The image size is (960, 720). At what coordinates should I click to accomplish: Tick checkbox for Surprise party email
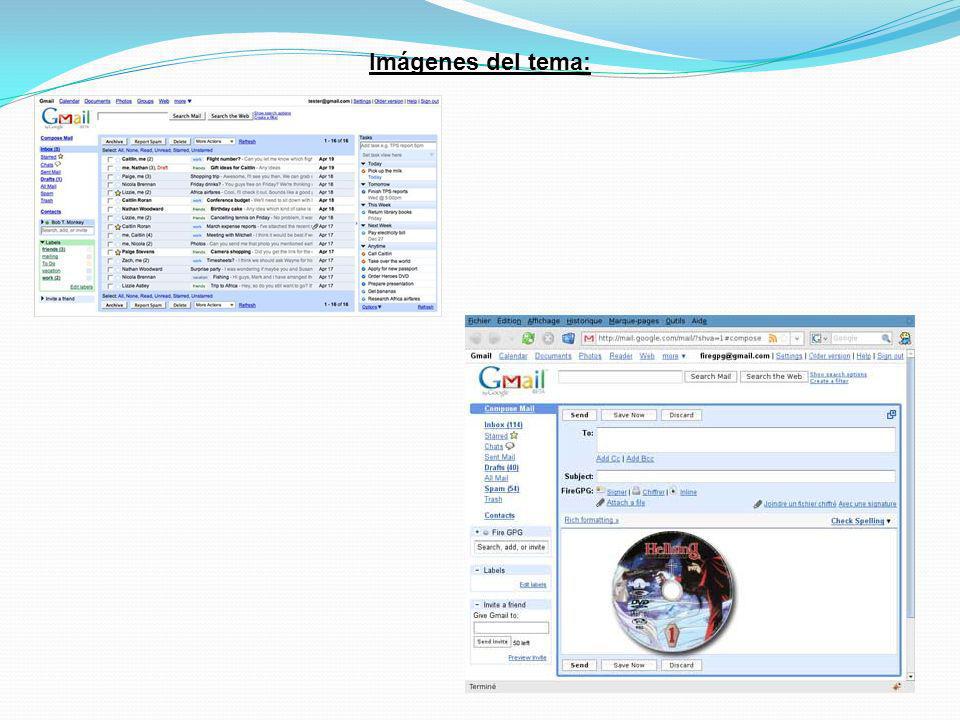point(110,269)
